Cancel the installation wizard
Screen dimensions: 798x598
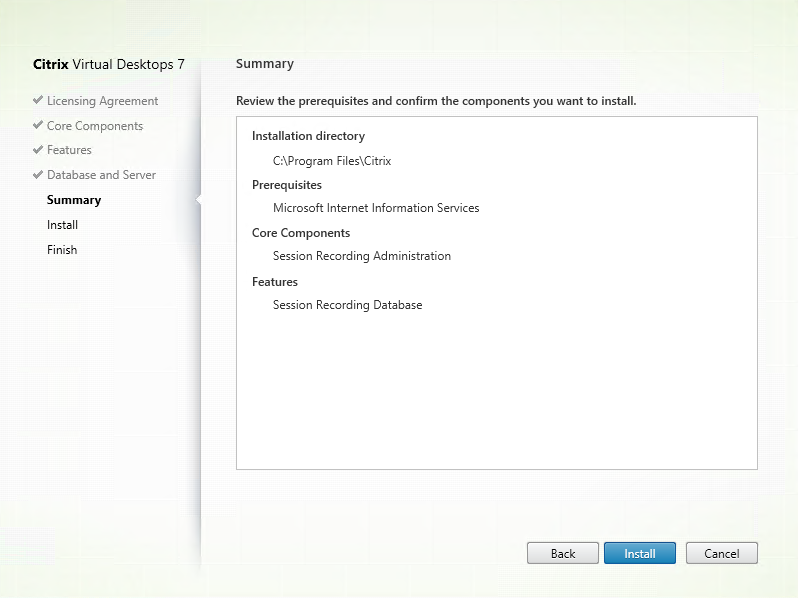(721, 553)
